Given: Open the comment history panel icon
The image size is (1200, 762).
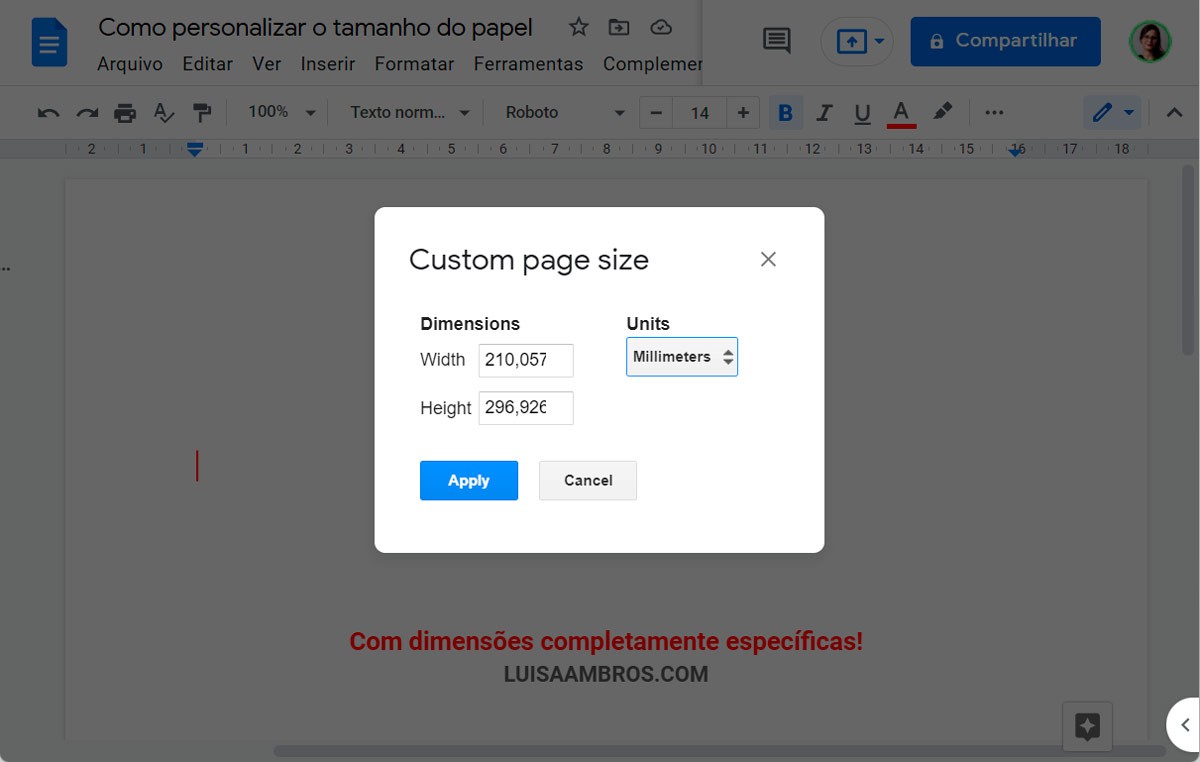Looking at the screenshot, I should (779, 40).
